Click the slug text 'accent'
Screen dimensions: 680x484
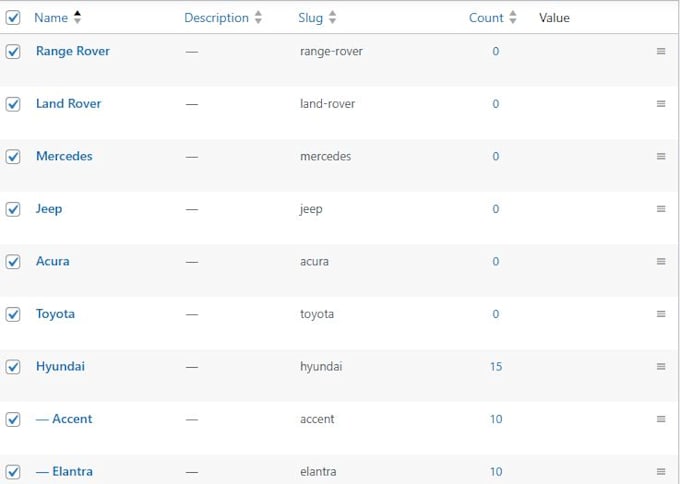point(317,419)
